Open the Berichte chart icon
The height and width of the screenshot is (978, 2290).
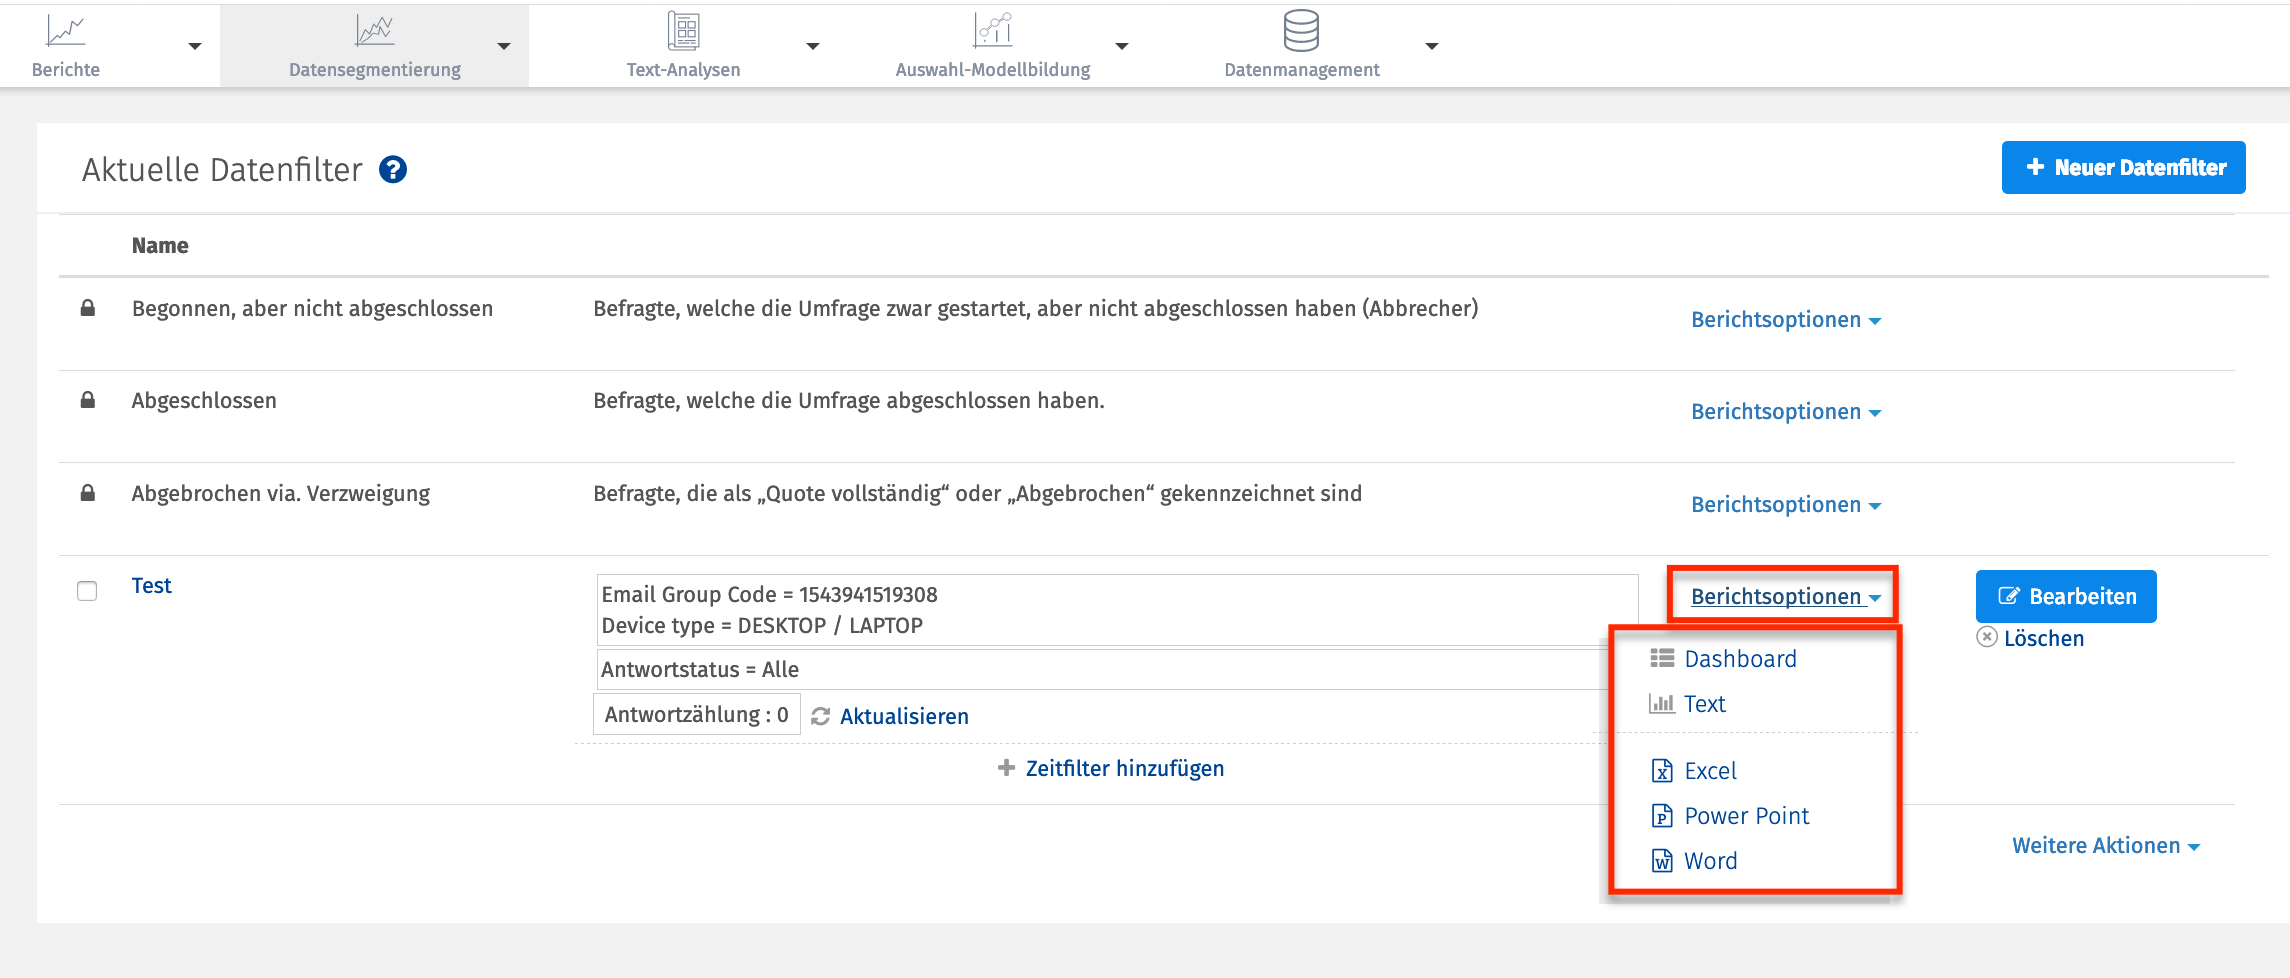click(66, 31)
